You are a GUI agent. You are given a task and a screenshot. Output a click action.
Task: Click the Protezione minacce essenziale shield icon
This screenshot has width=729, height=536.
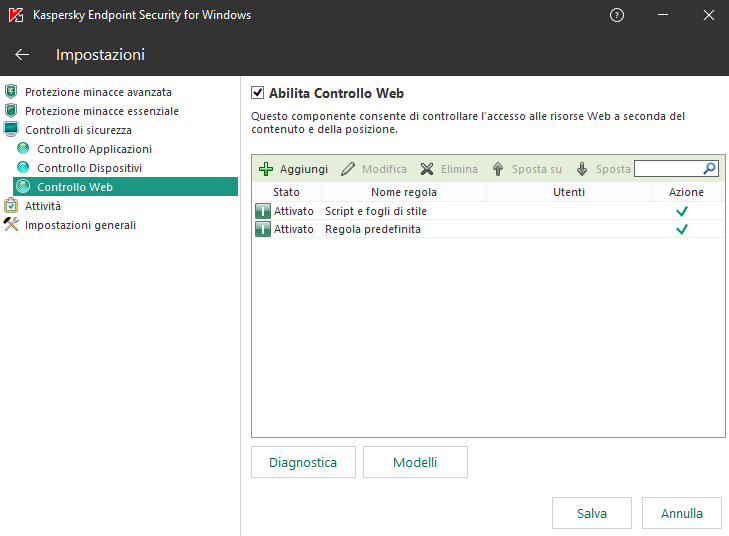coord(11,111)
